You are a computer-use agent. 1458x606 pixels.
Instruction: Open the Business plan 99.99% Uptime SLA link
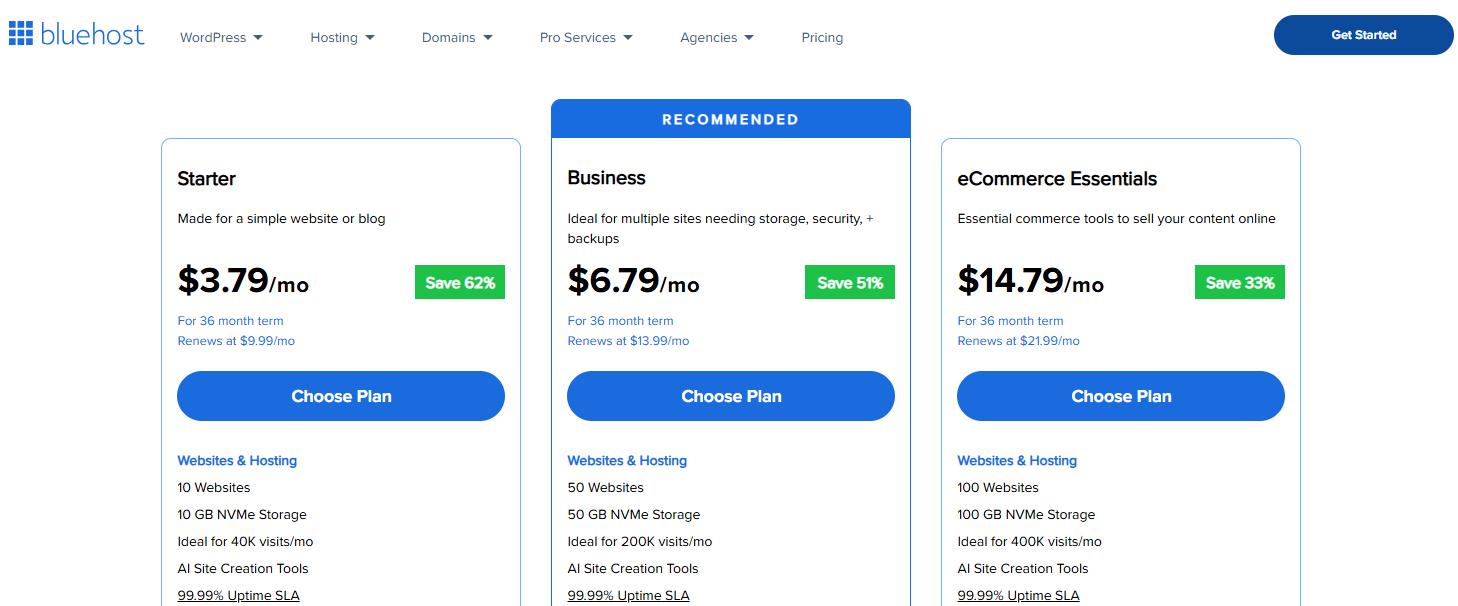click(x=628, y=596)
